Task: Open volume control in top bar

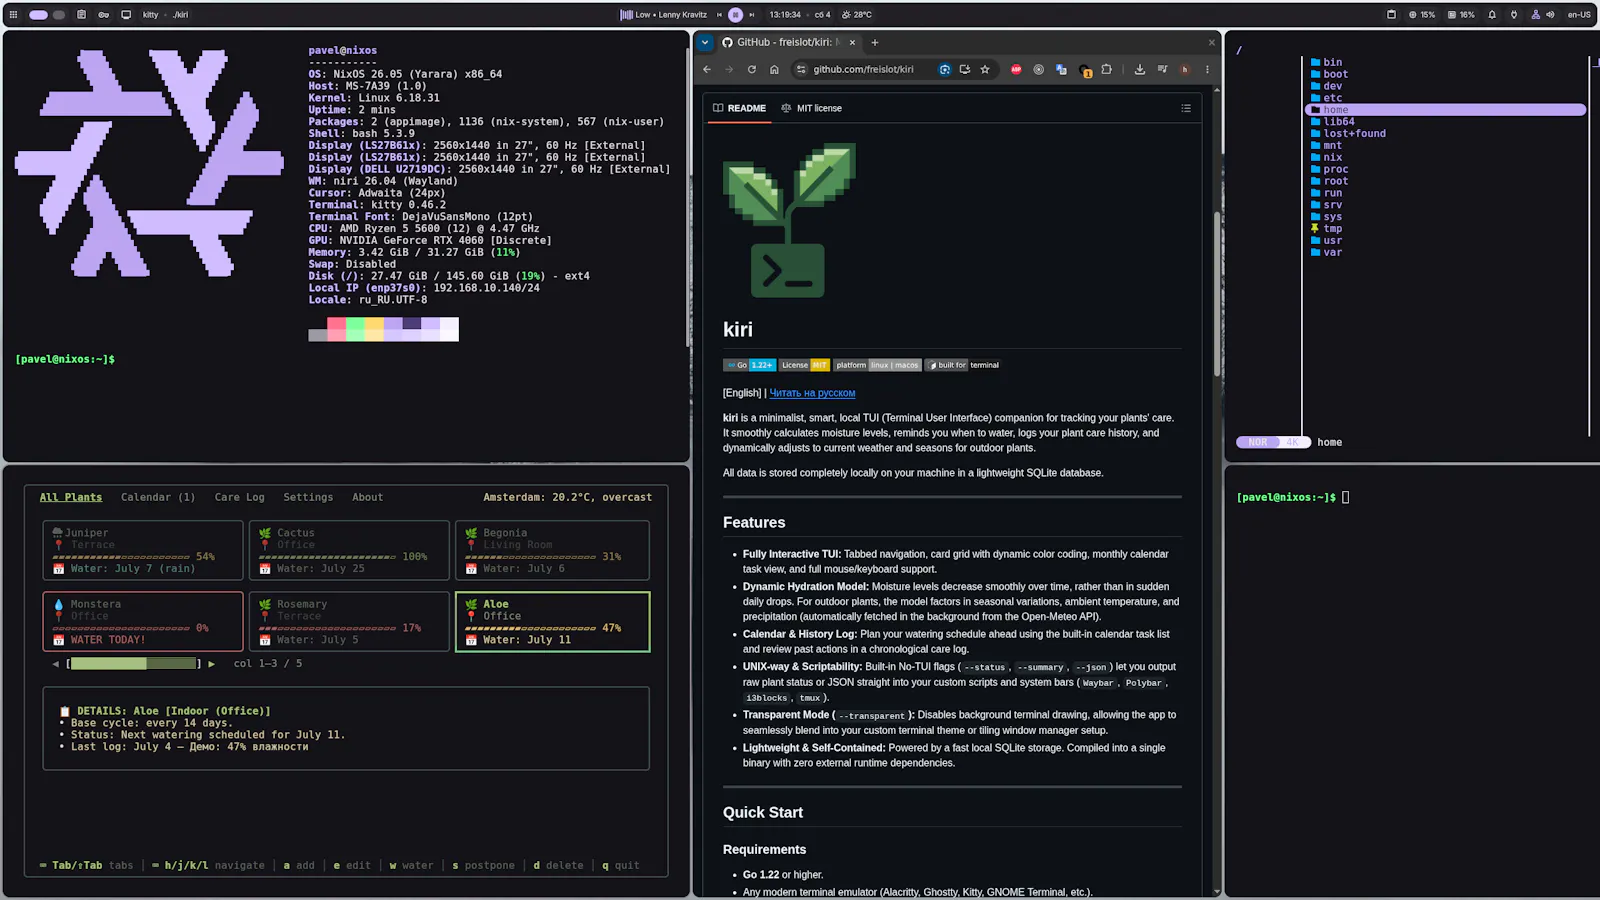Action: pos(1550,15)
